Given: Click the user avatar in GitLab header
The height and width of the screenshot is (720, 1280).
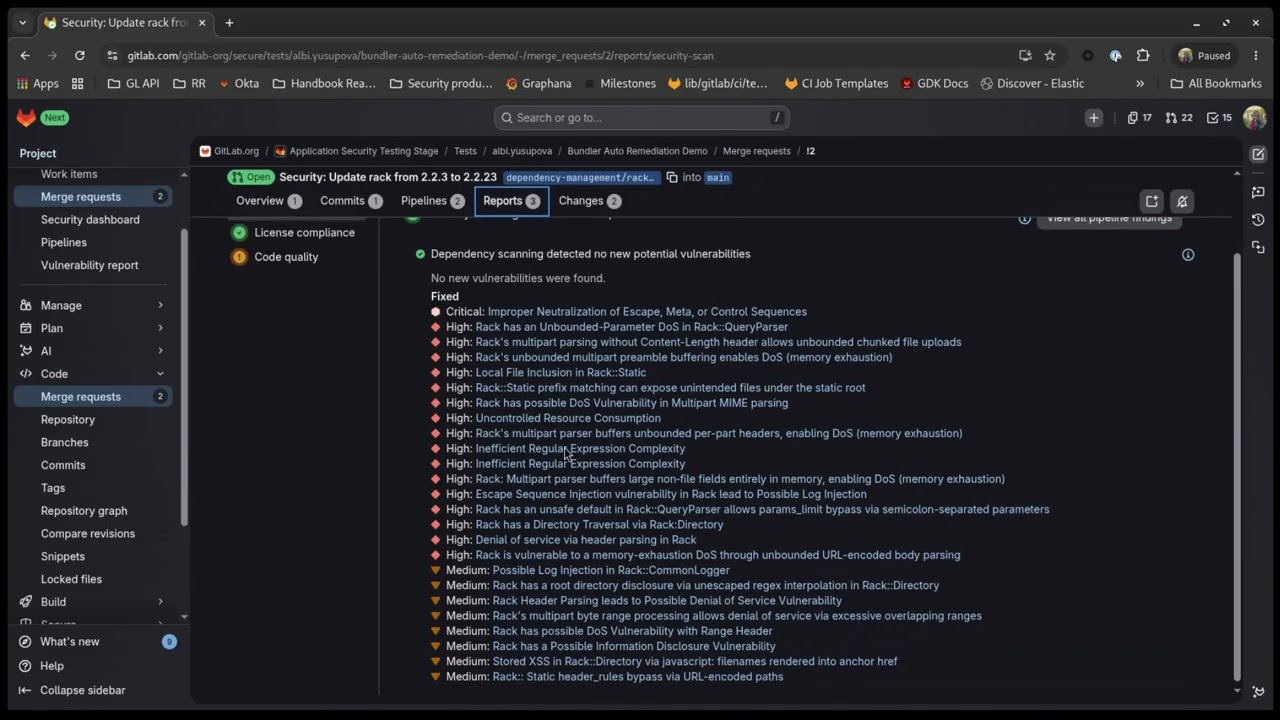Looking at the screenshot, I should tap(1254, 118).
